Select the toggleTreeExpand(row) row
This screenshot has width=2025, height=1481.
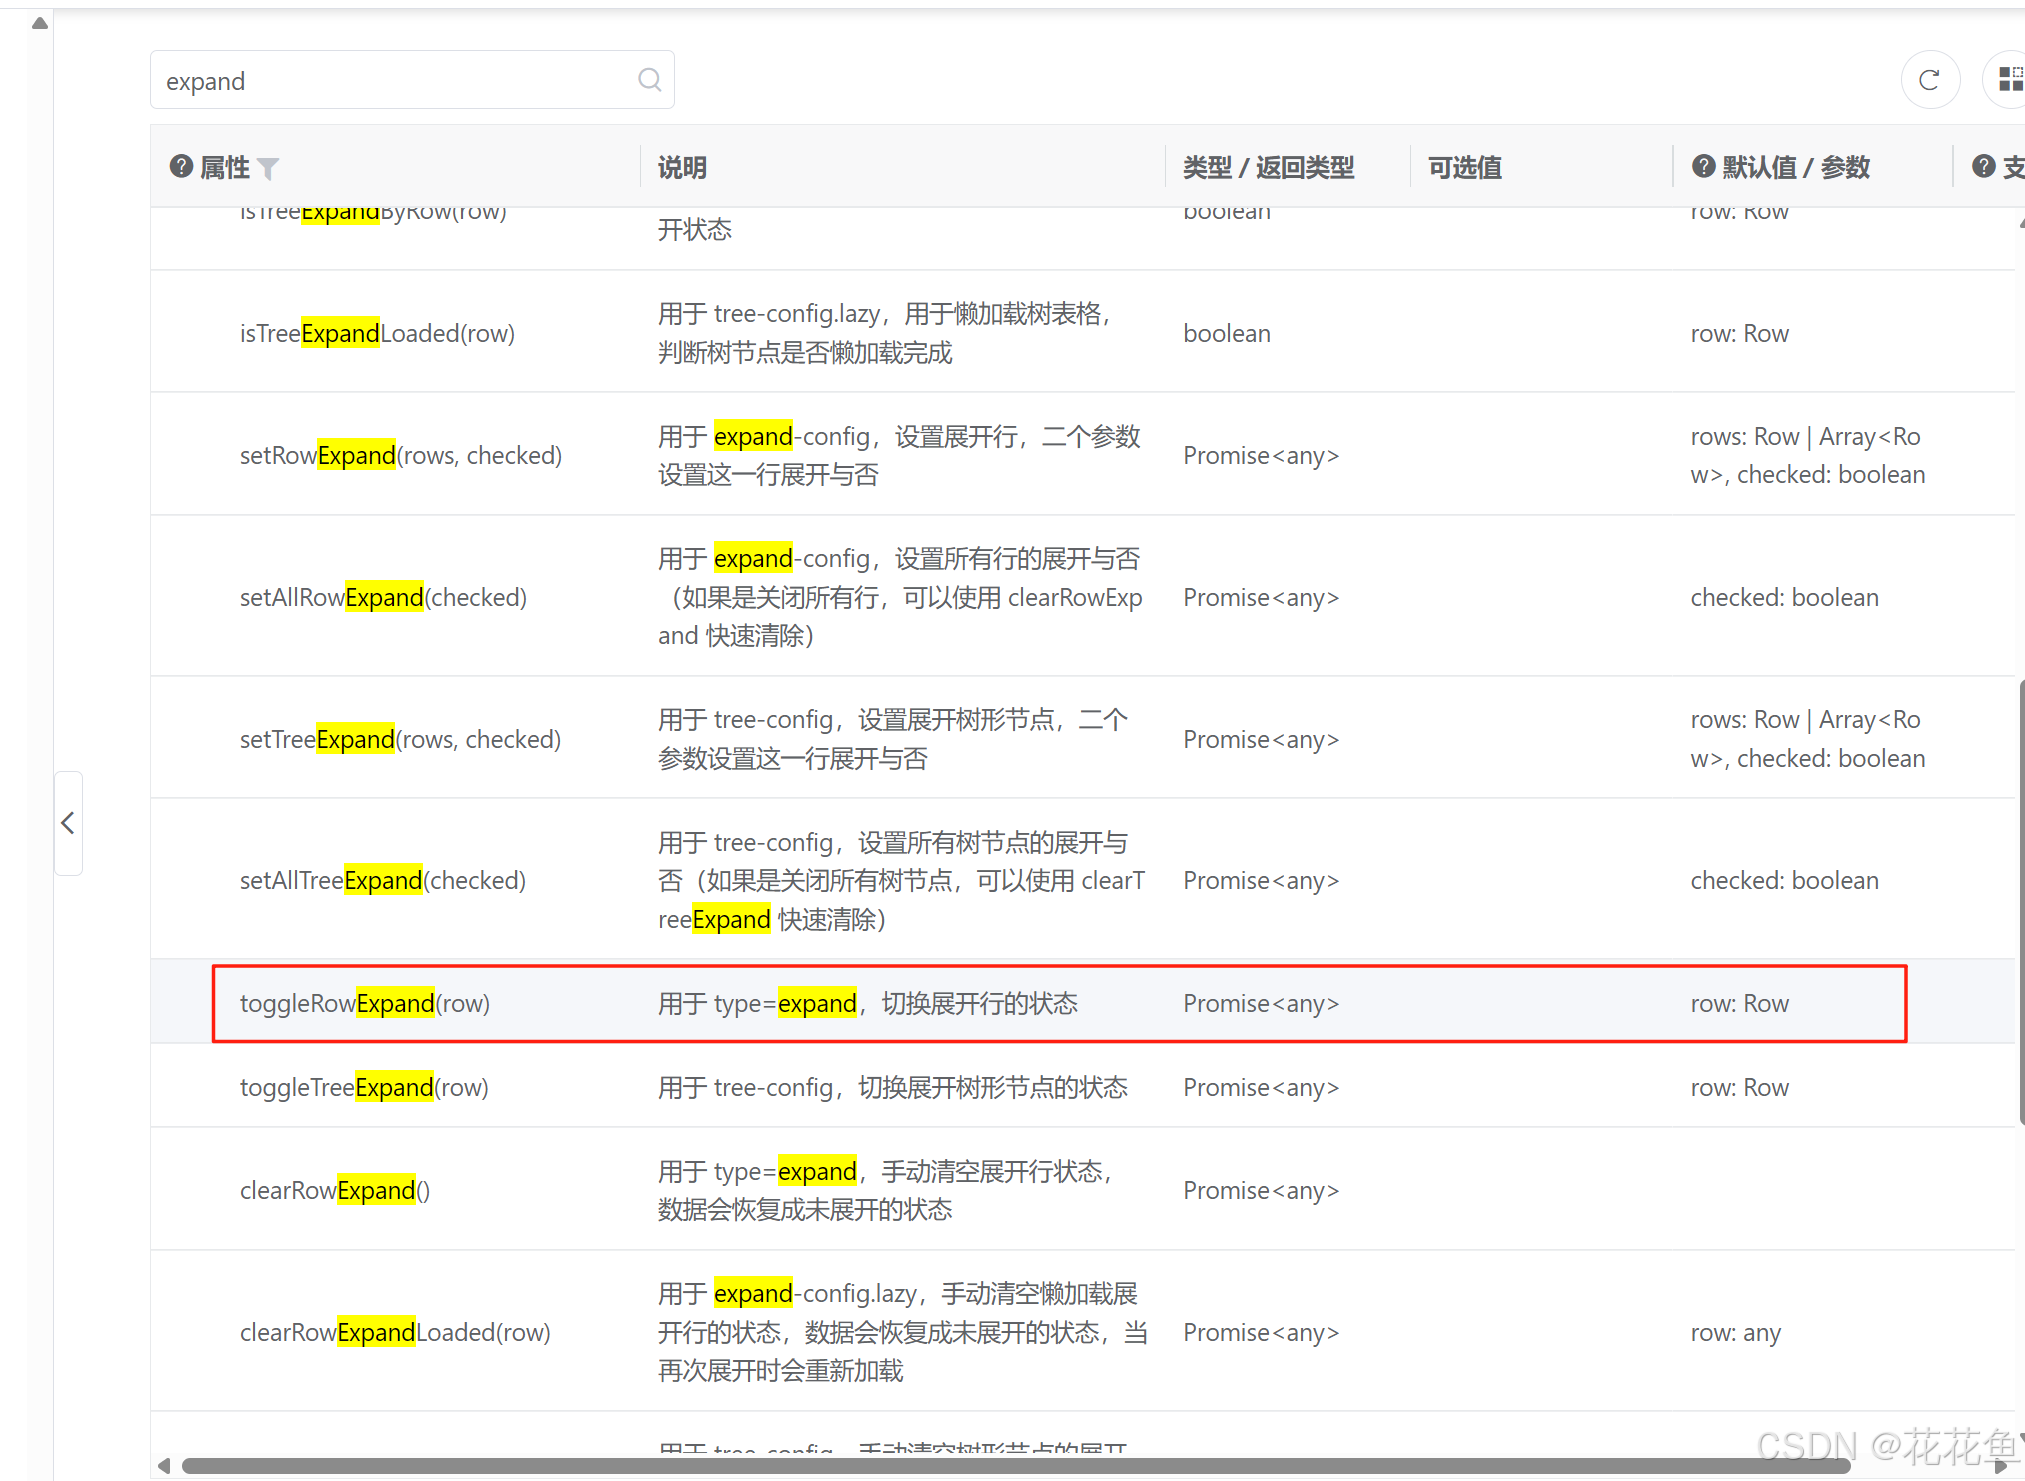(364, 1087)
